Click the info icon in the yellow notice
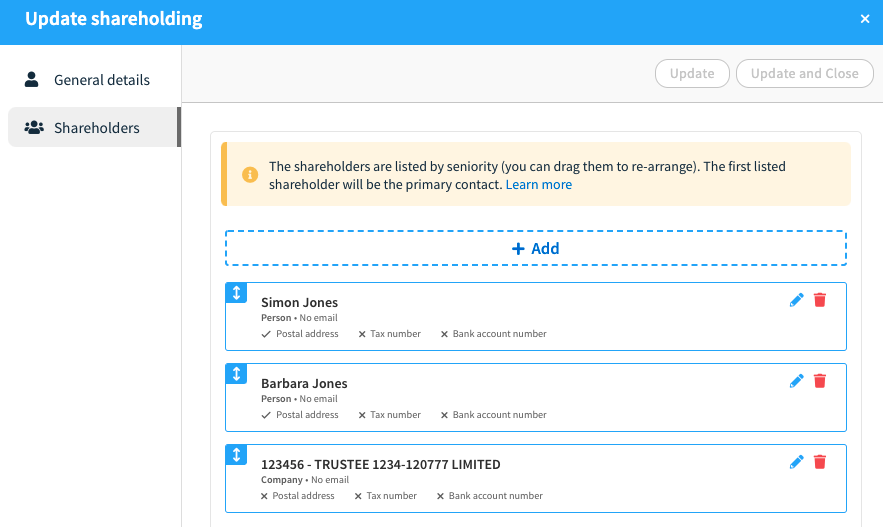The image size is (883, 527). 250,175
